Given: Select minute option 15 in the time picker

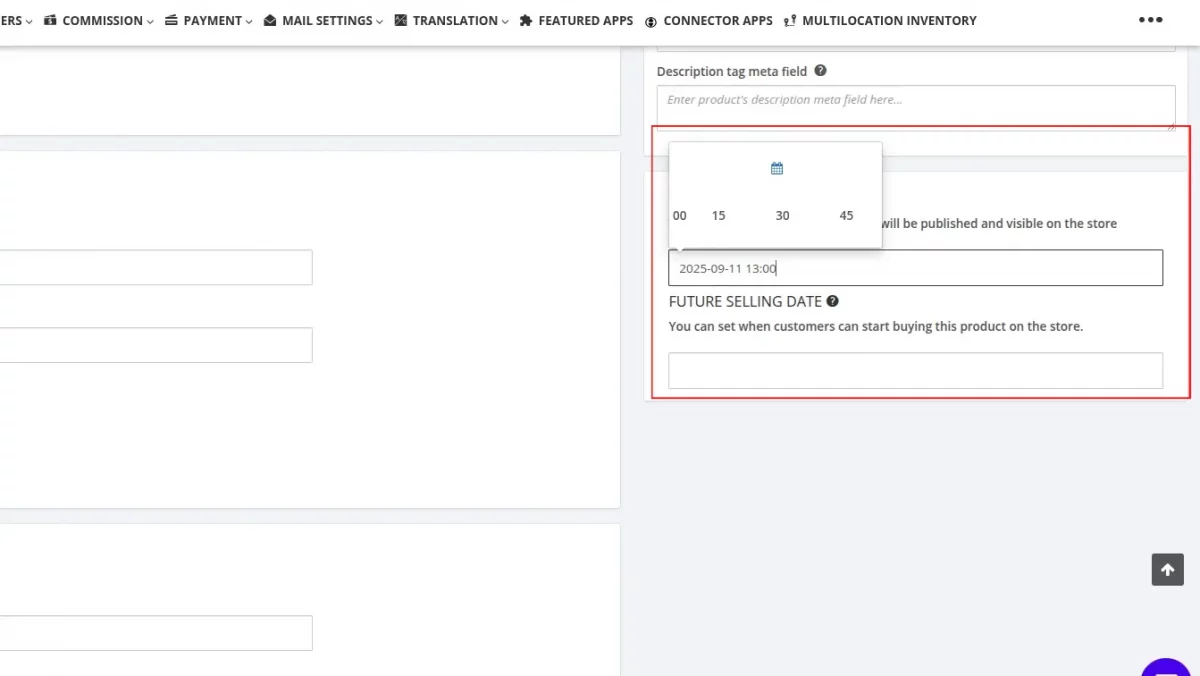Looking at the screenshot, I should 718,215.
